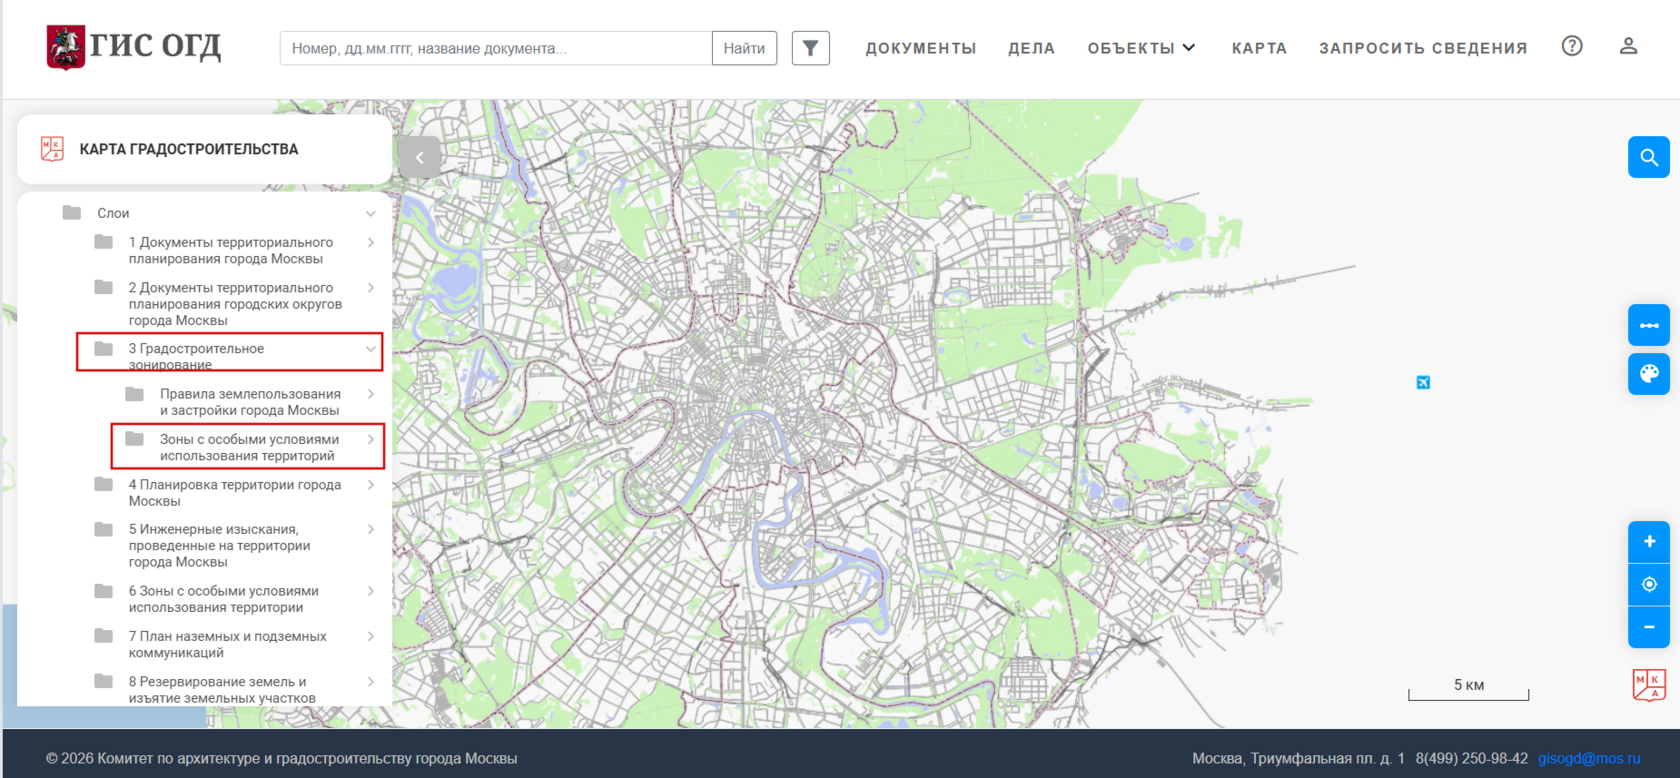Expand 7 План наземных и подземных chevron
This screenshot has width=1680, height=778.
371,636
